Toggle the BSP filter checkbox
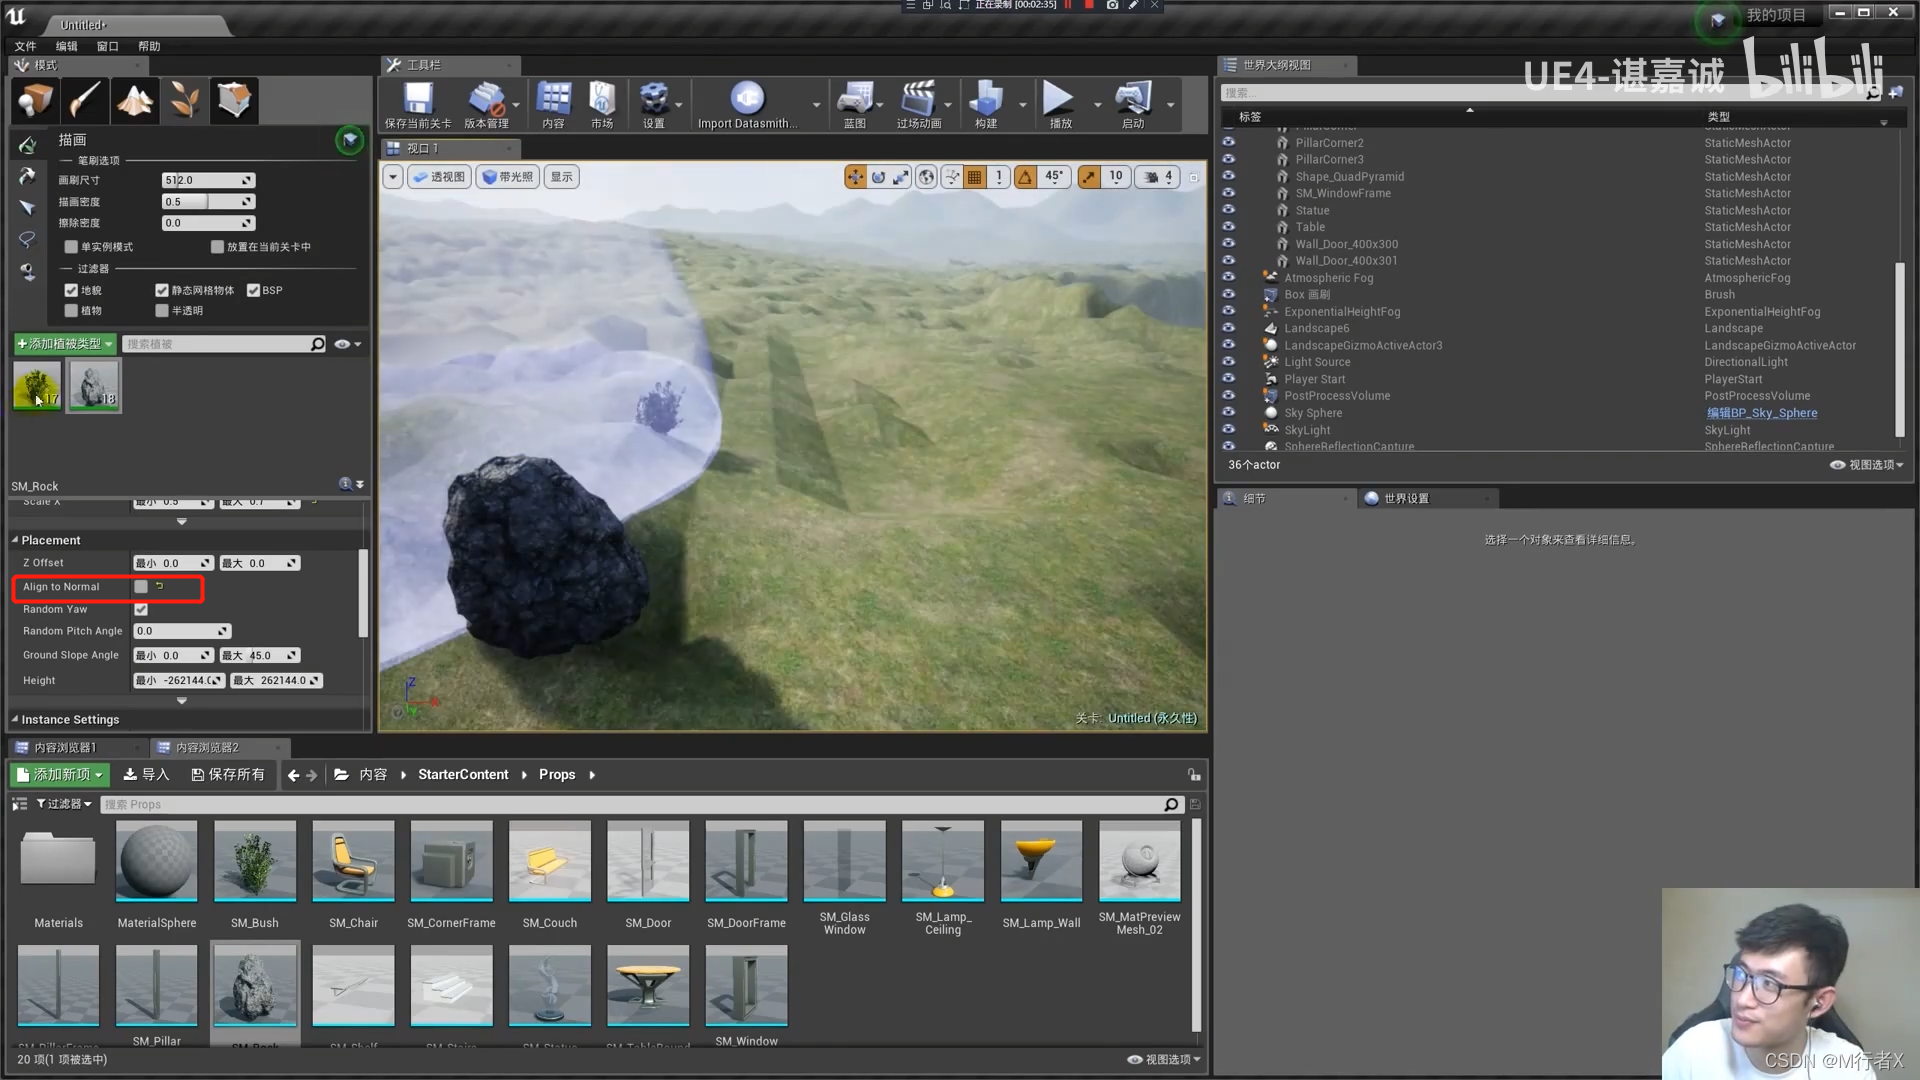 pos(254,290)
